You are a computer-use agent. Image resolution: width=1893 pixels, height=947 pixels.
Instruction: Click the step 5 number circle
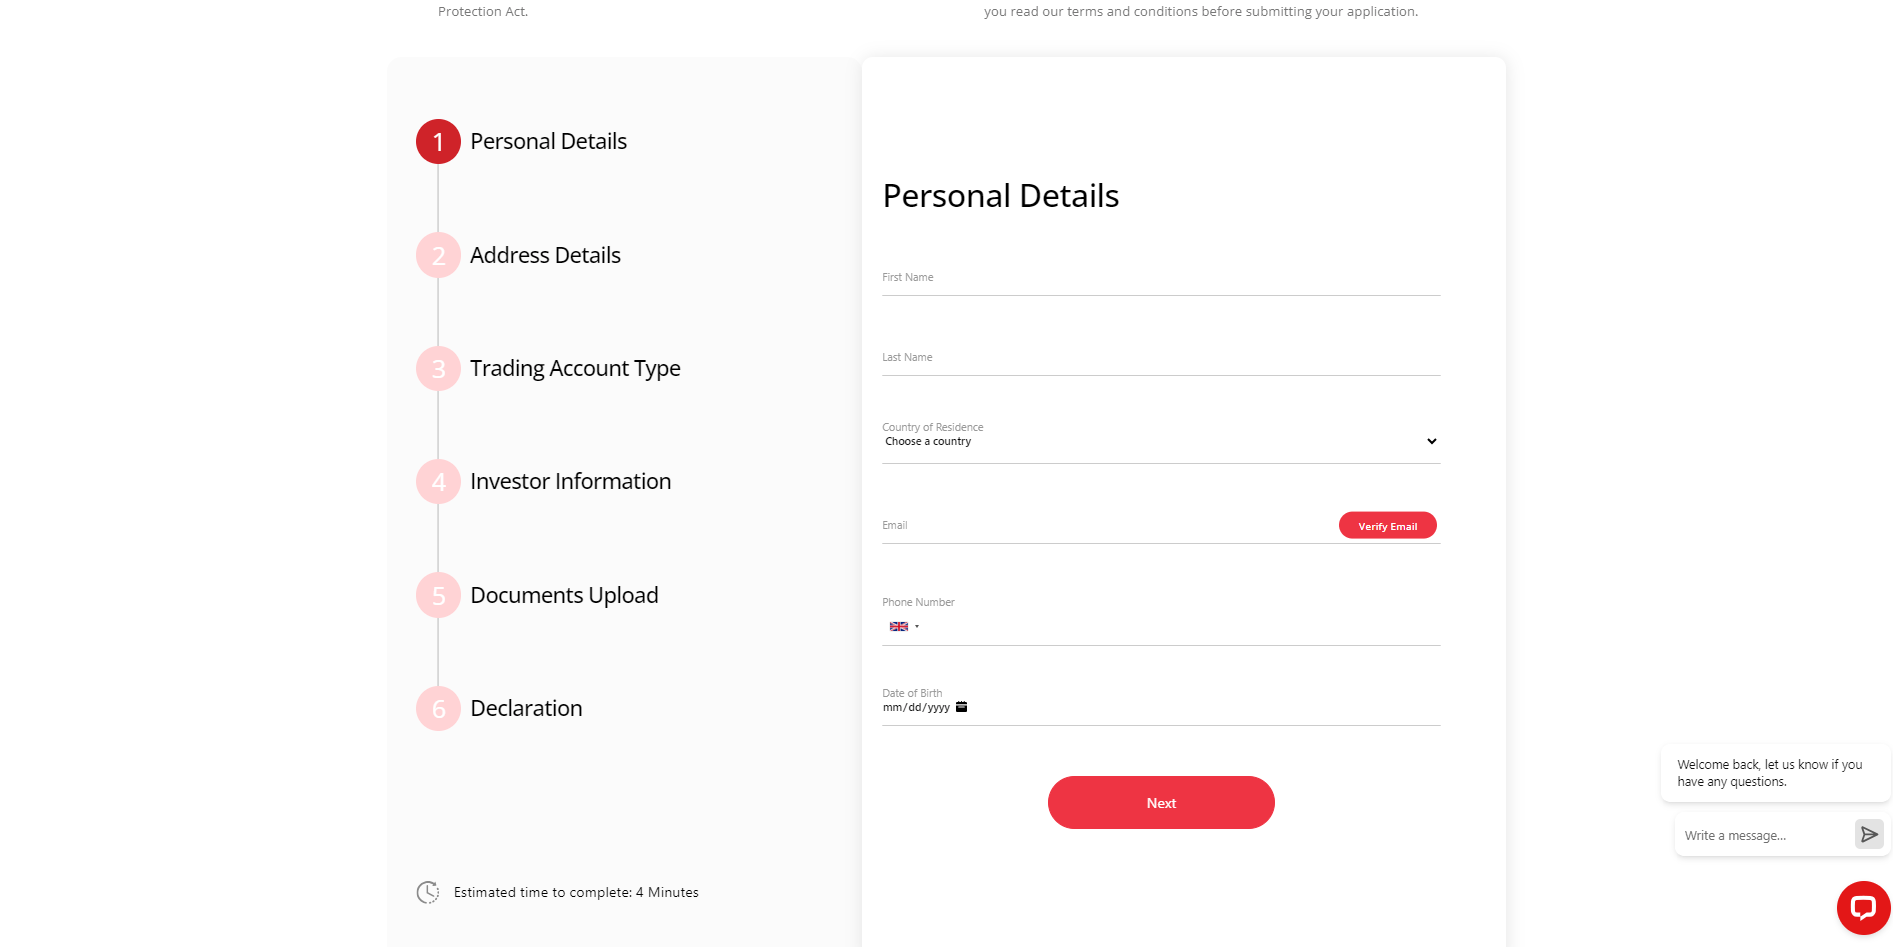coord(438,595)
